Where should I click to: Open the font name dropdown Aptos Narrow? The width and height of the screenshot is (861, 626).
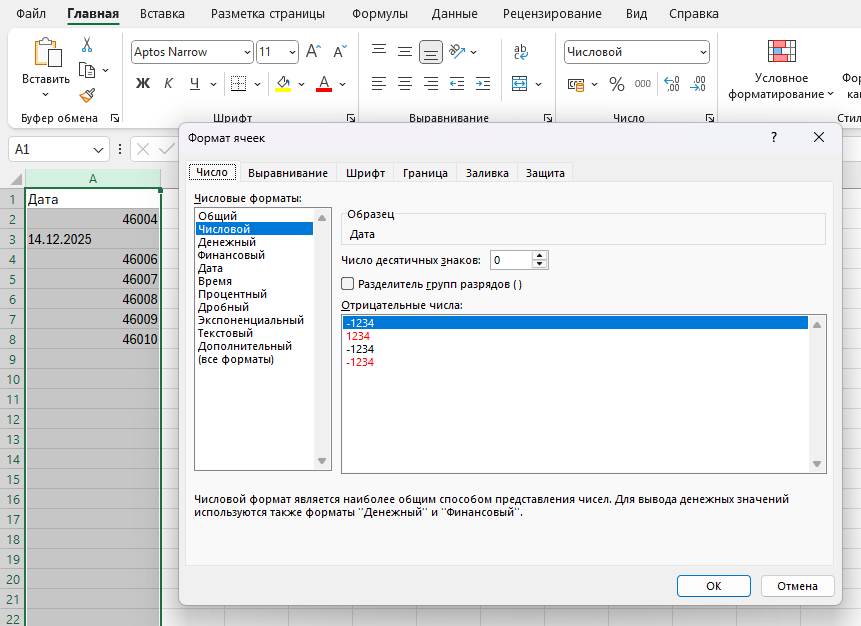tap(246, 52)
